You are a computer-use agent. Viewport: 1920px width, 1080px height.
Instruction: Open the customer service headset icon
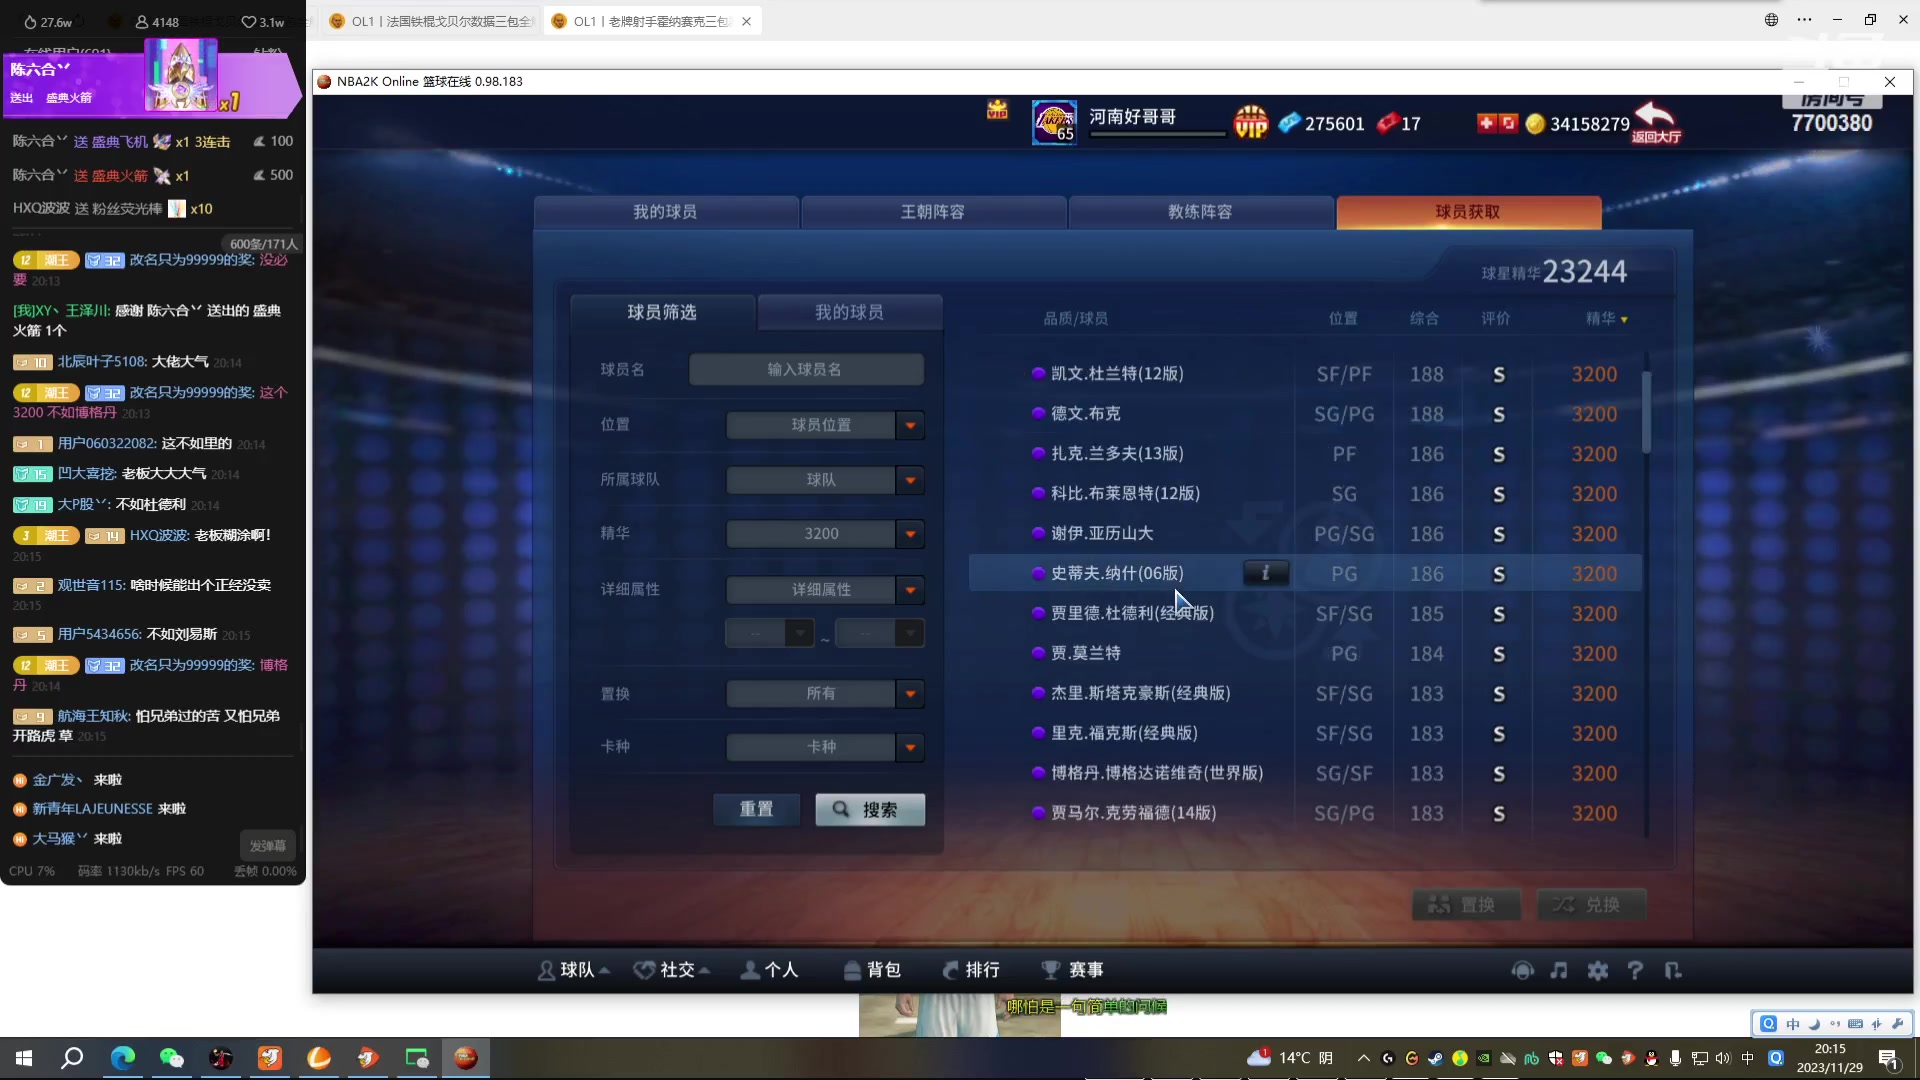point(1522,970)
